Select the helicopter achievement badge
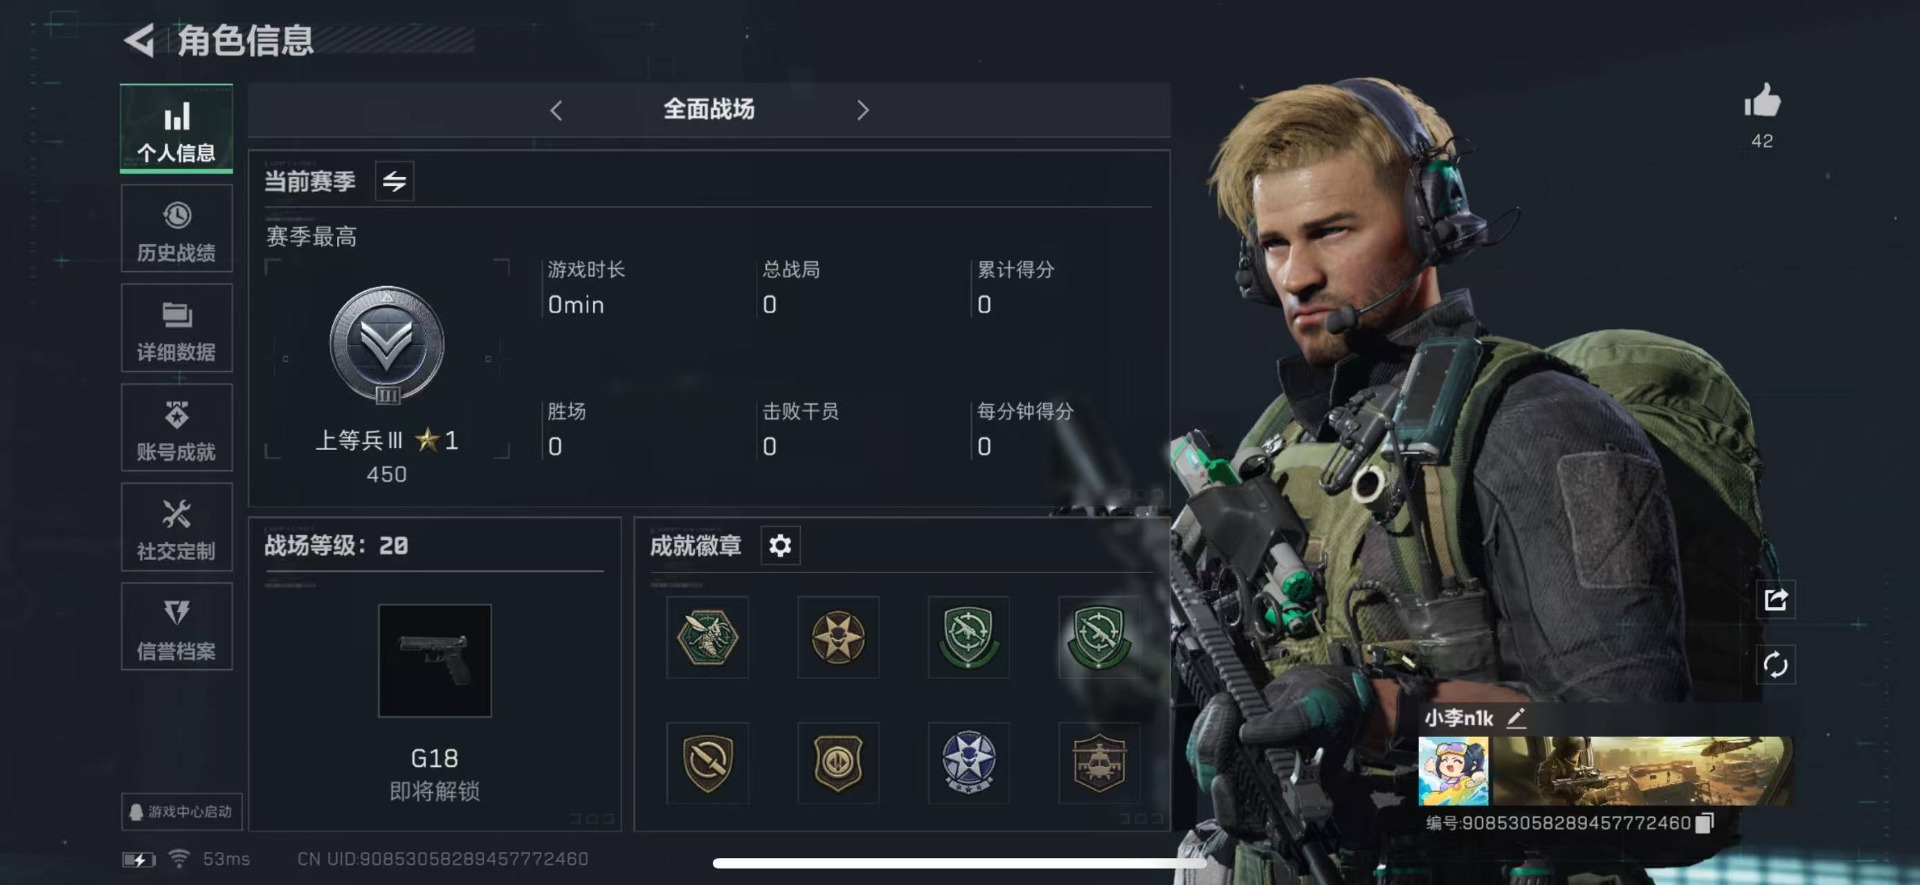This screenshot has height=885, width=1920. 1098,762
